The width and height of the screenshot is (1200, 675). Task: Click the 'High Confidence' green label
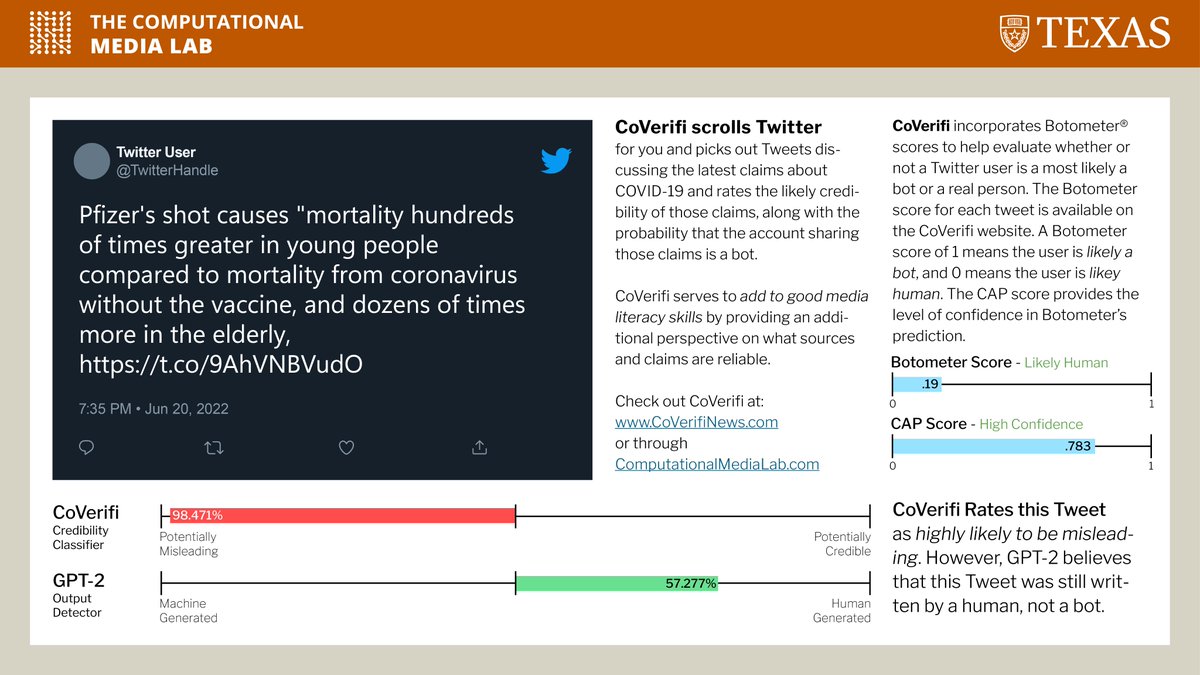tap(1031, 424)
